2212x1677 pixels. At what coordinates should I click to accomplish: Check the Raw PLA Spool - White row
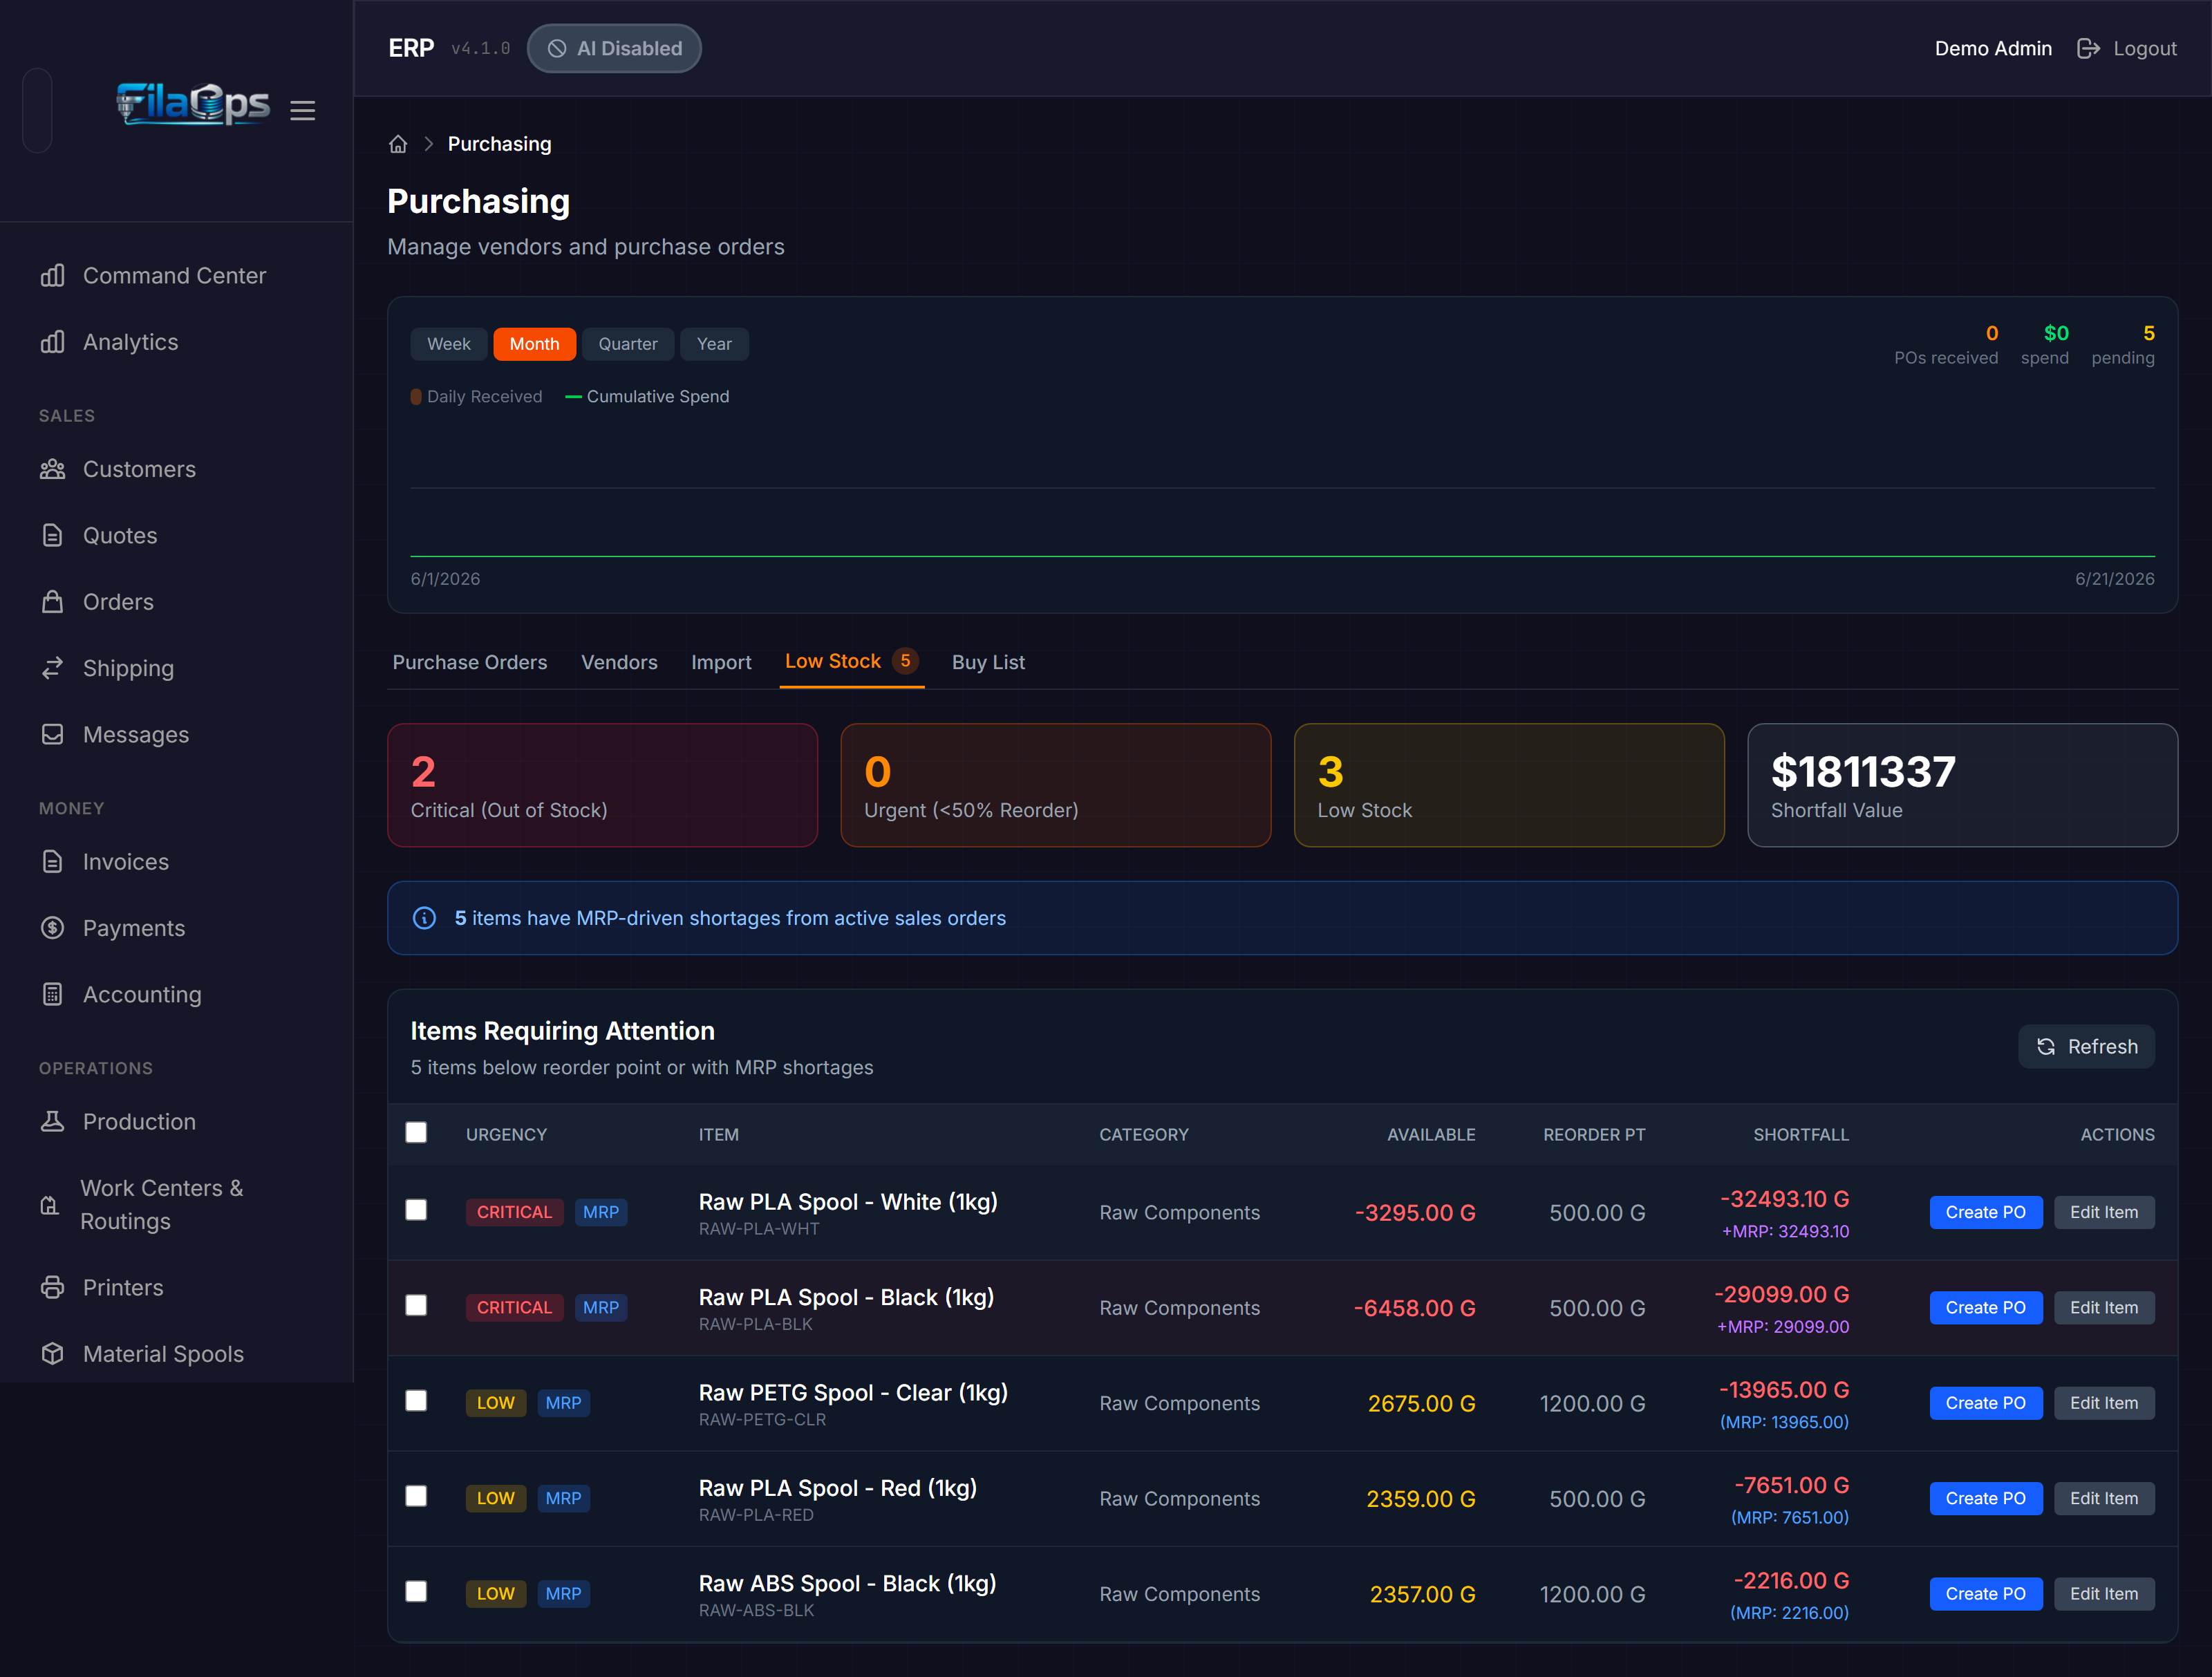416,1210
